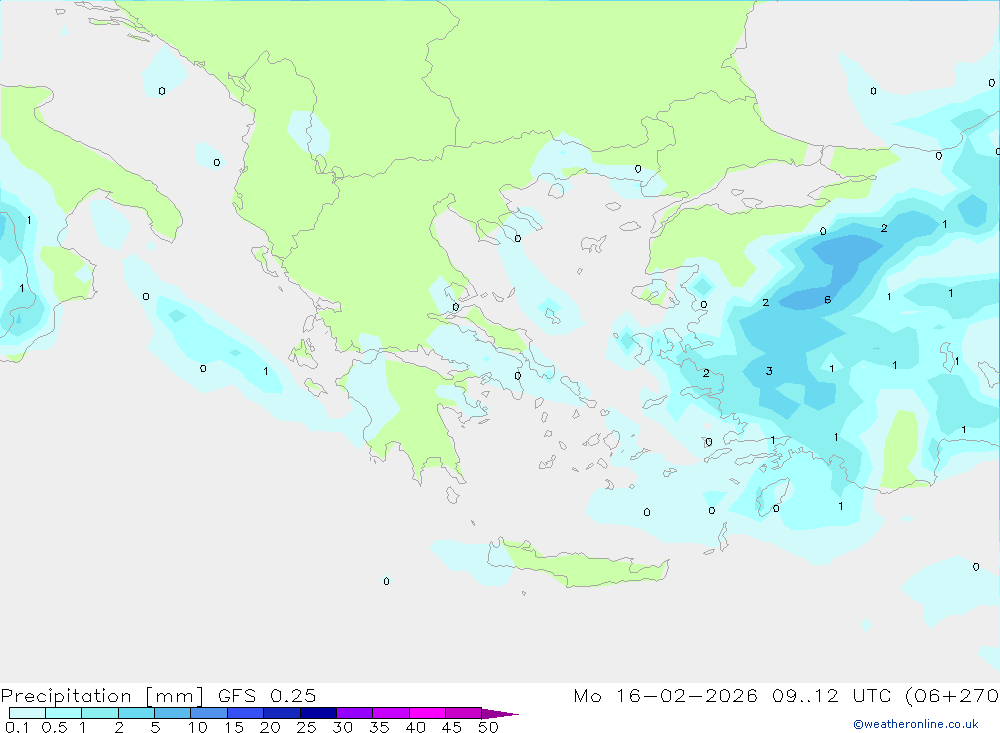
Task: Click the "3" precipitation value on the map
Action: (769, 371)
